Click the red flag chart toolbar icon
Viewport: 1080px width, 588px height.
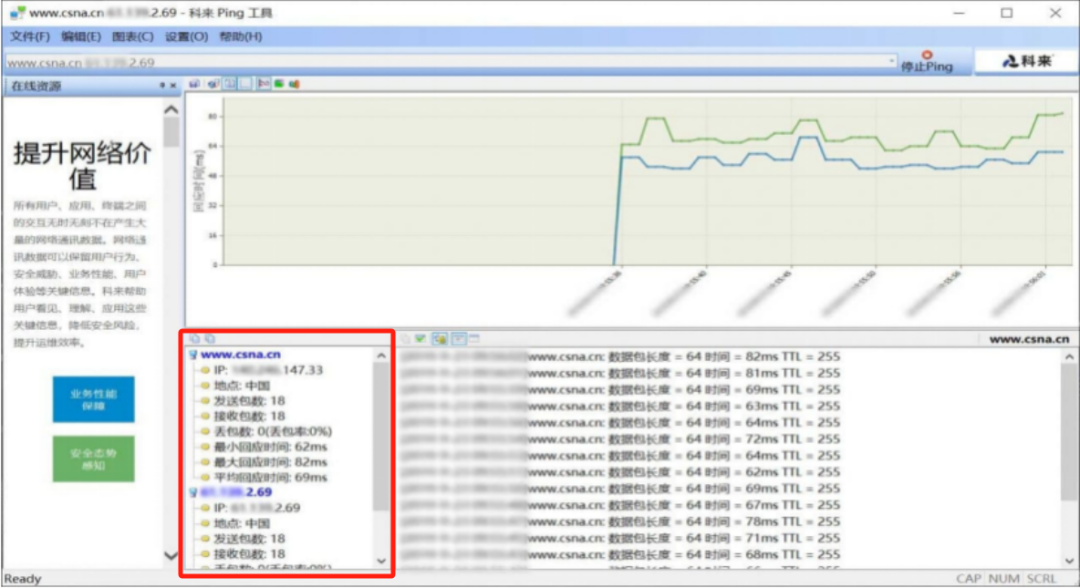point(264,84)
